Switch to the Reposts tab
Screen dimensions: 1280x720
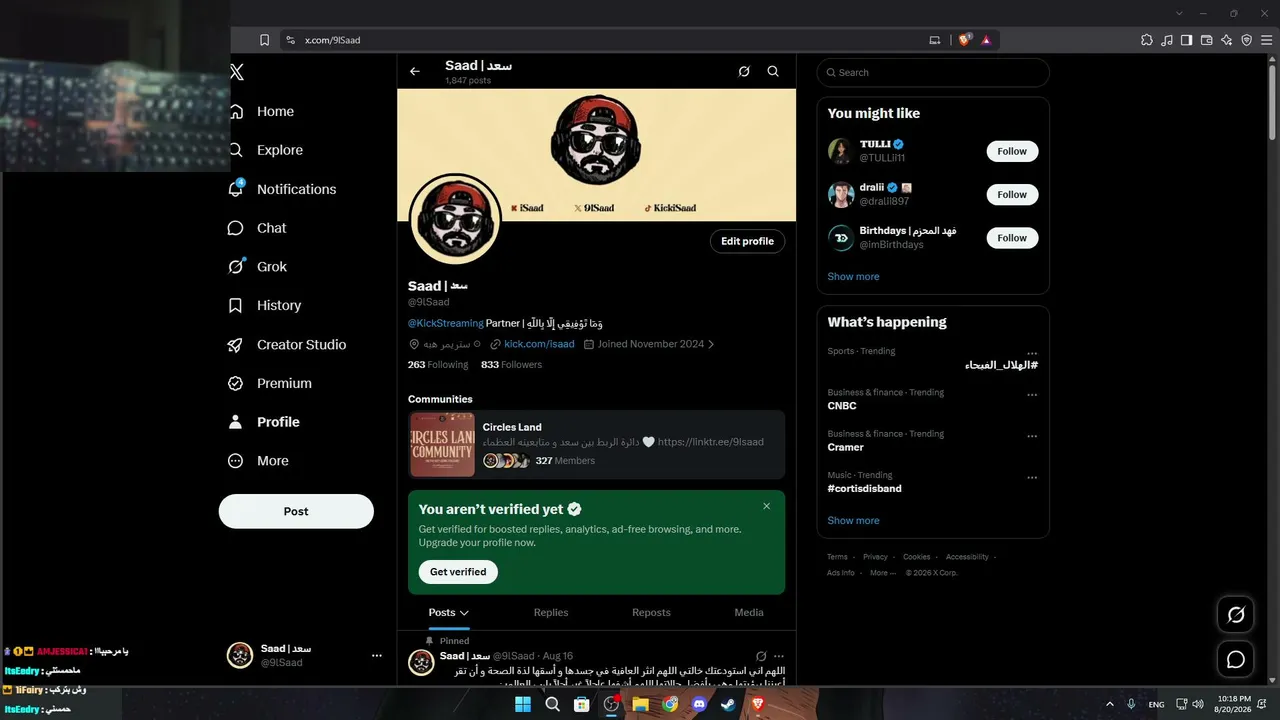pyautogui.click(x=651, y=613)
